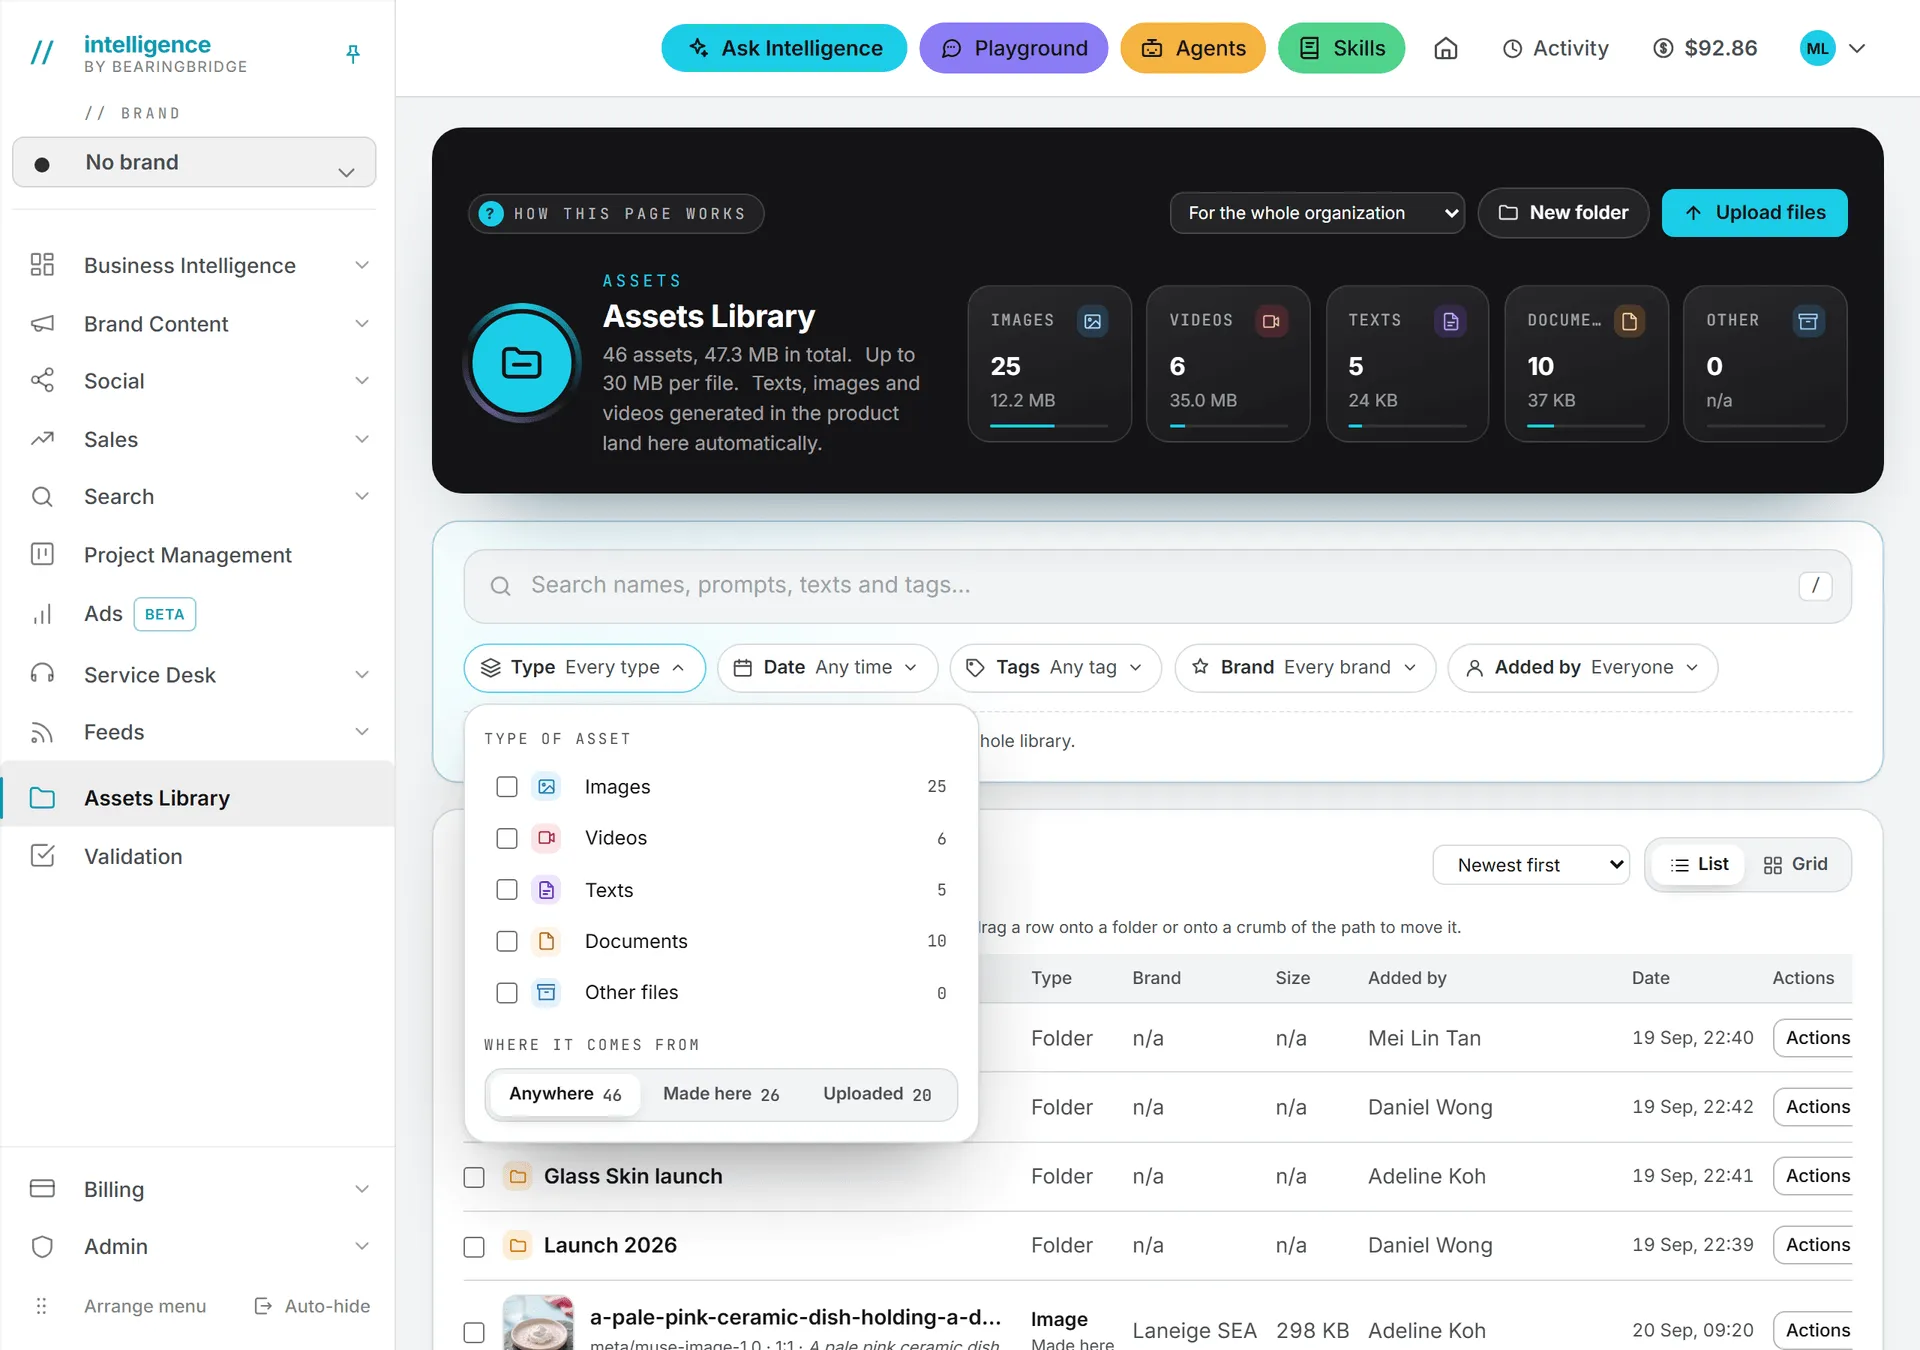Check the Other files checkbox
This screenshot has height=1350, width=1920.
[507, 993]
